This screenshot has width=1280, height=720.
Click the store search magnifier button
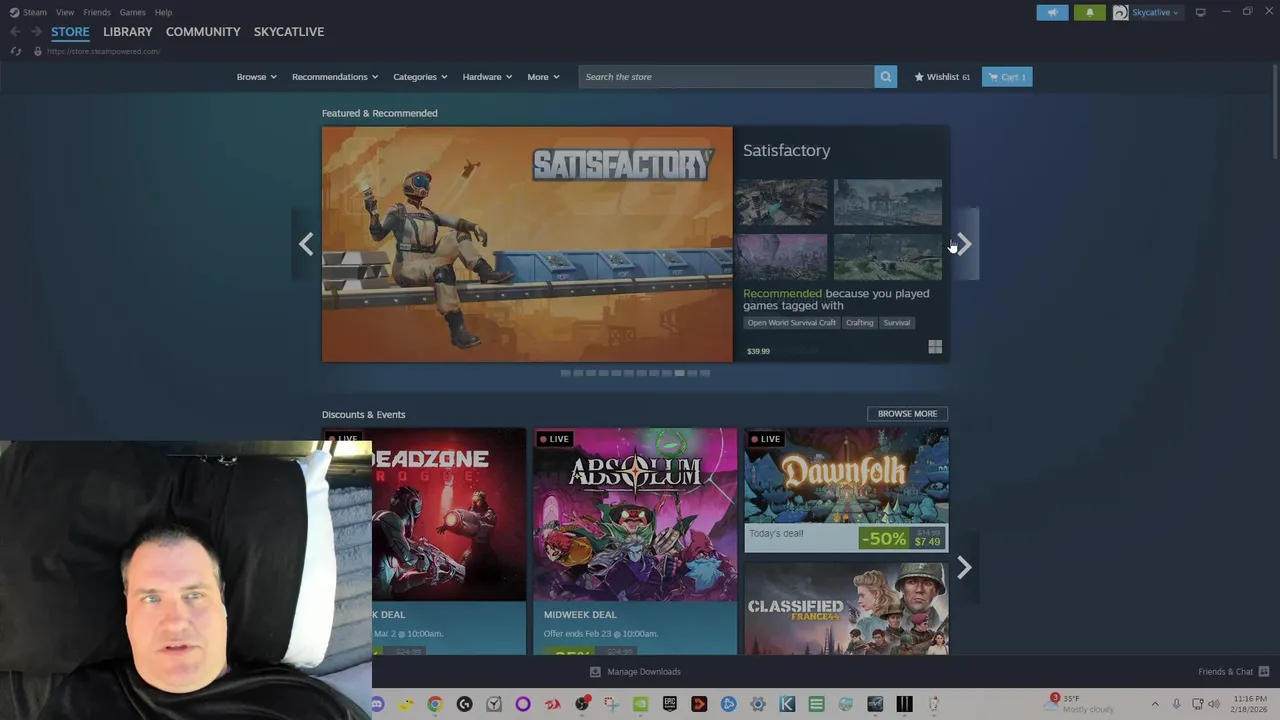885,77
